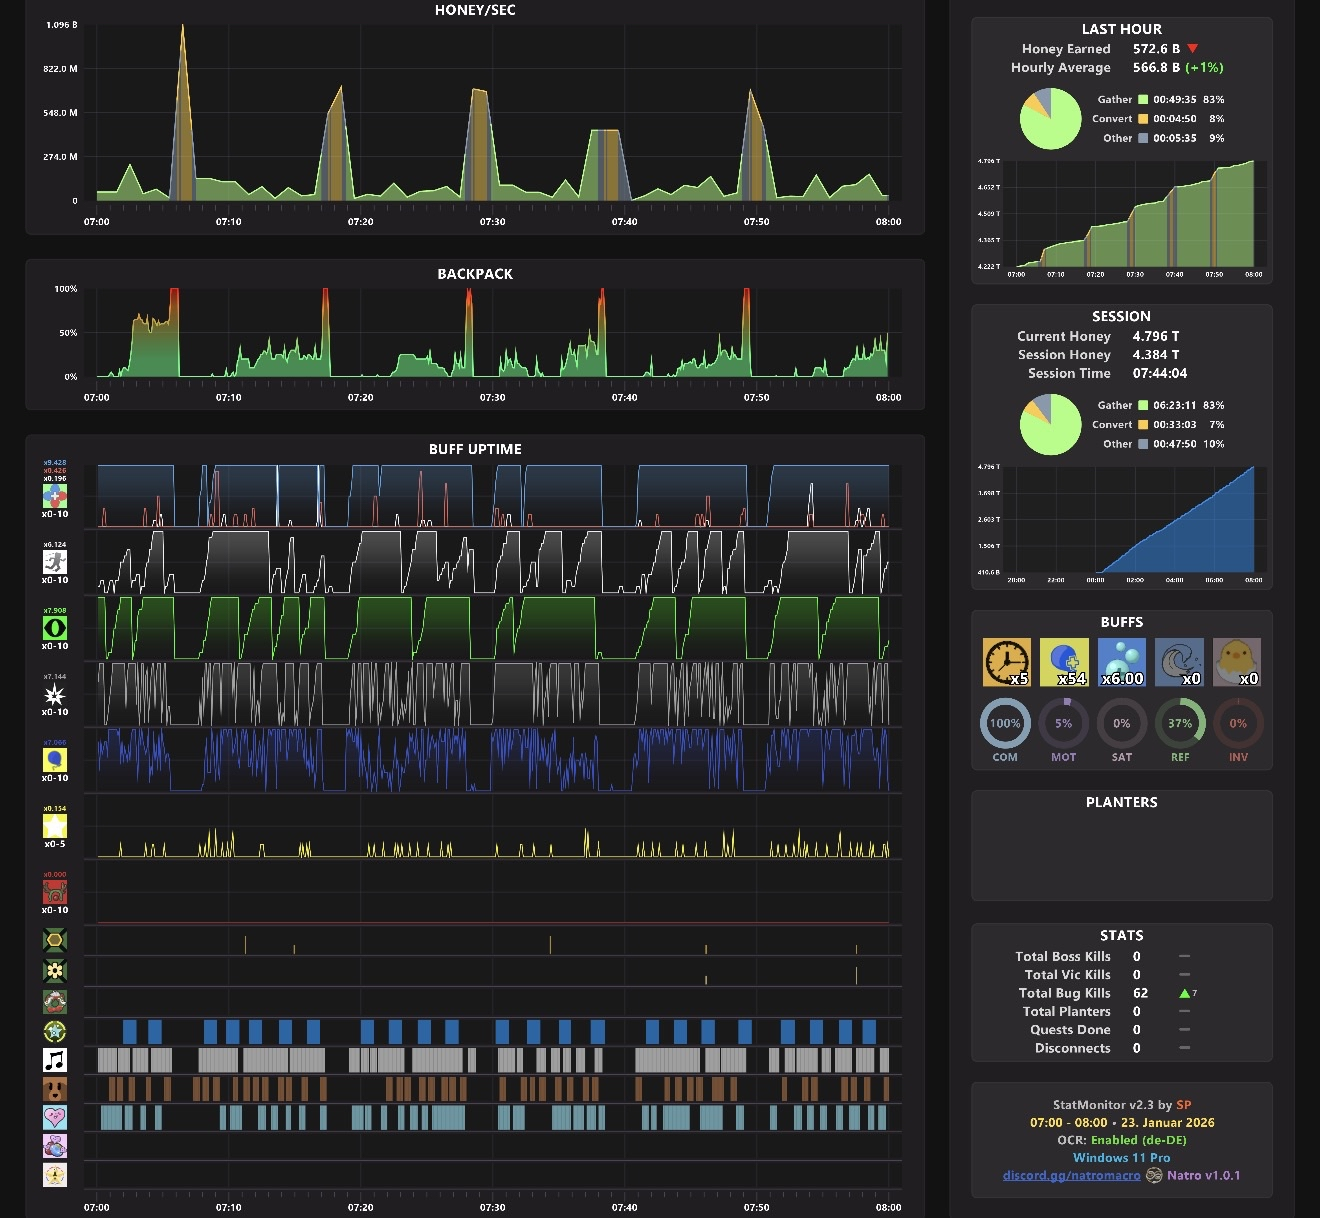The width and height of the screenshot is (1320, 1218).
Task: Click the last buff icon in Buff Uptime
Action: [55, 1175]
